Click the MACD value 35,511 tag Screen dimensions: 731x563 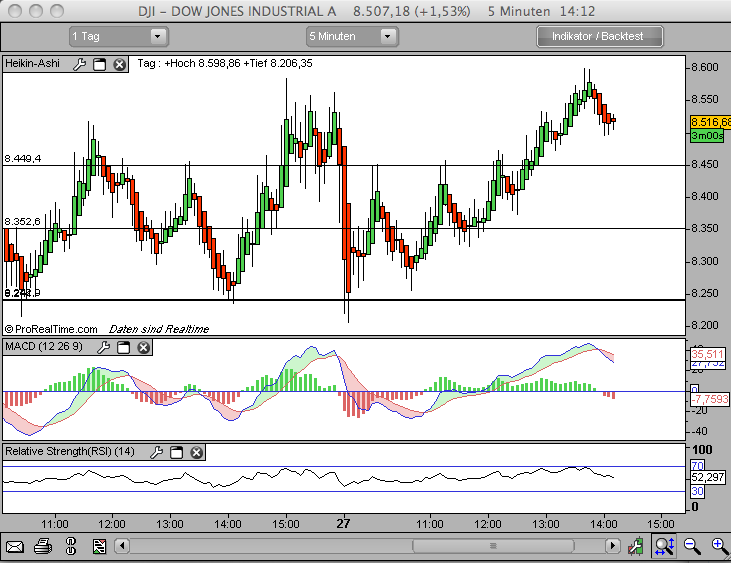pos(708,354)
